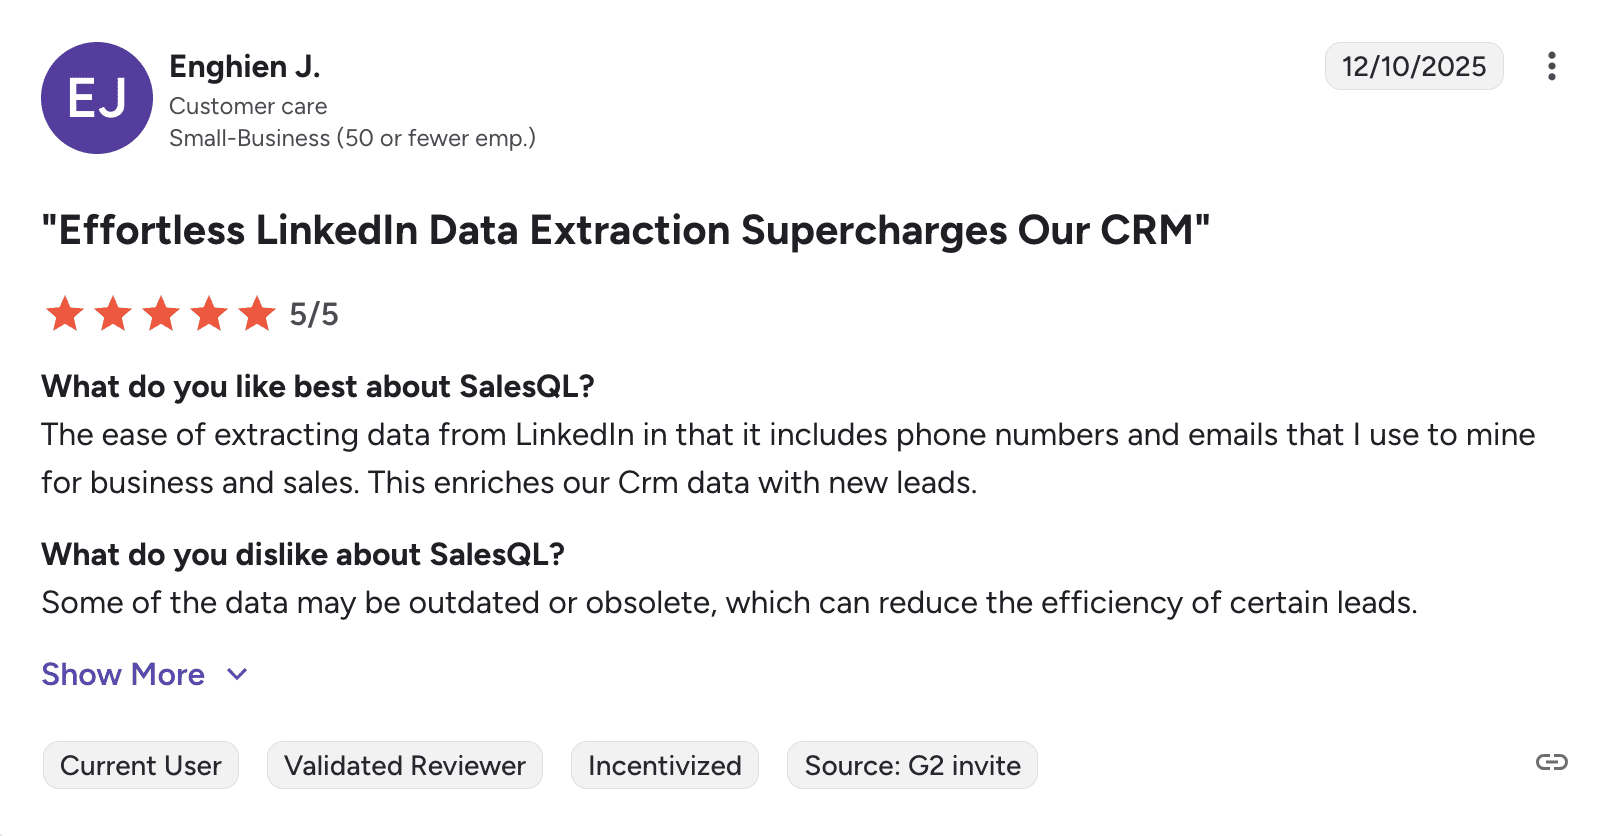Open reviewer profile Enghien J.
Viewport: 1604px width, 836px height.
coord(245,66)
